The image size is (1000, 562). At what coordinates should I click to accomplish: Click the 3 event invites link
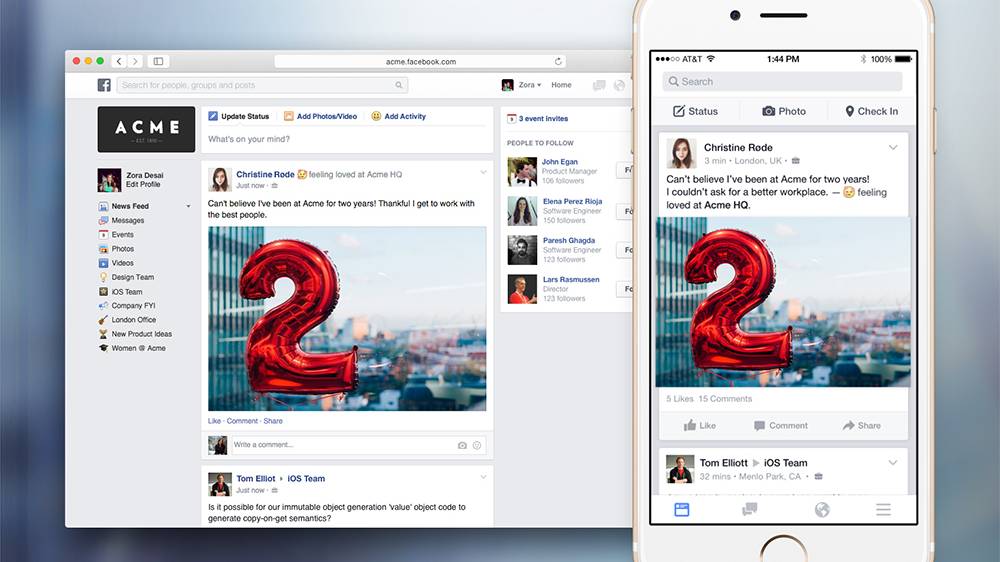[542, 118]
